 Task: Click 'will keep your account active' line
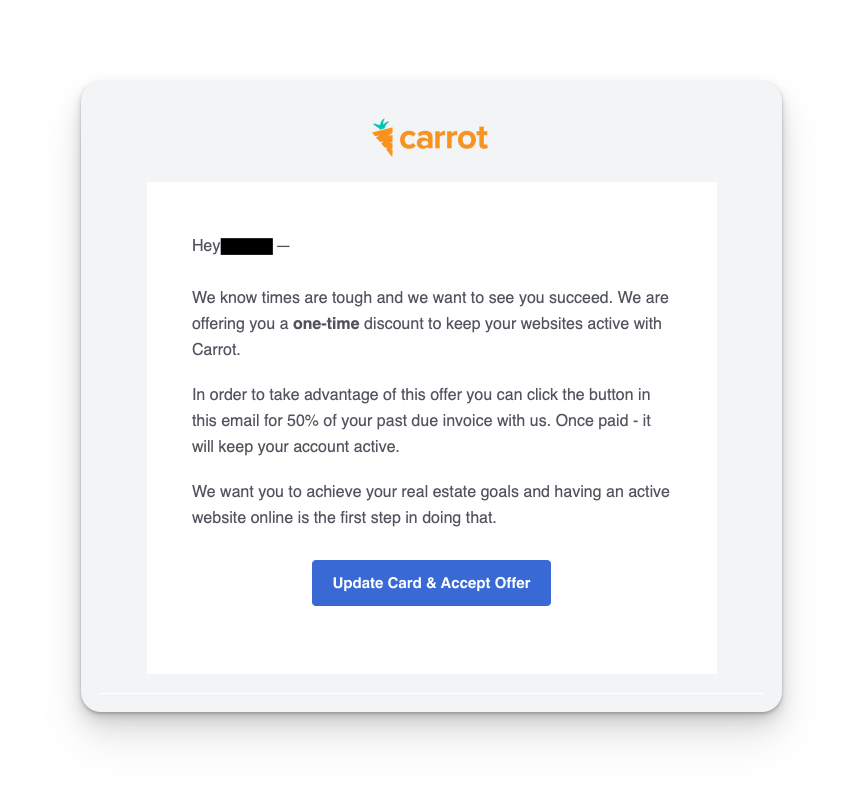(x=296, y=447)
